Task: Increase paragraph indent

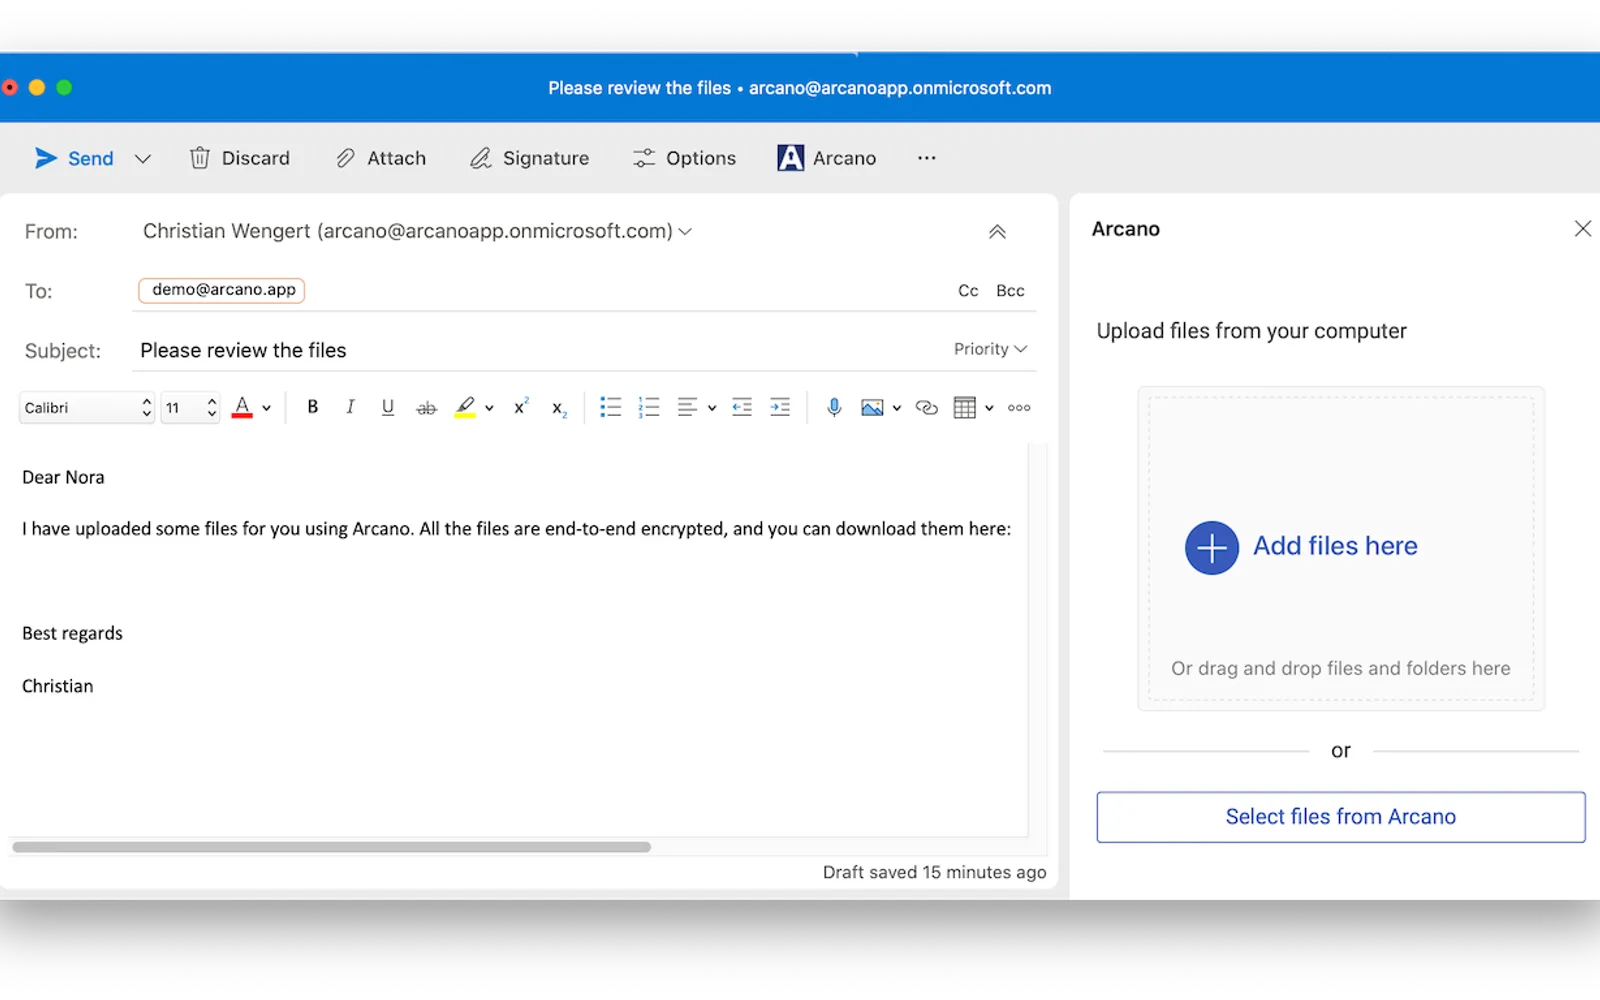Action: coord(780,407)
